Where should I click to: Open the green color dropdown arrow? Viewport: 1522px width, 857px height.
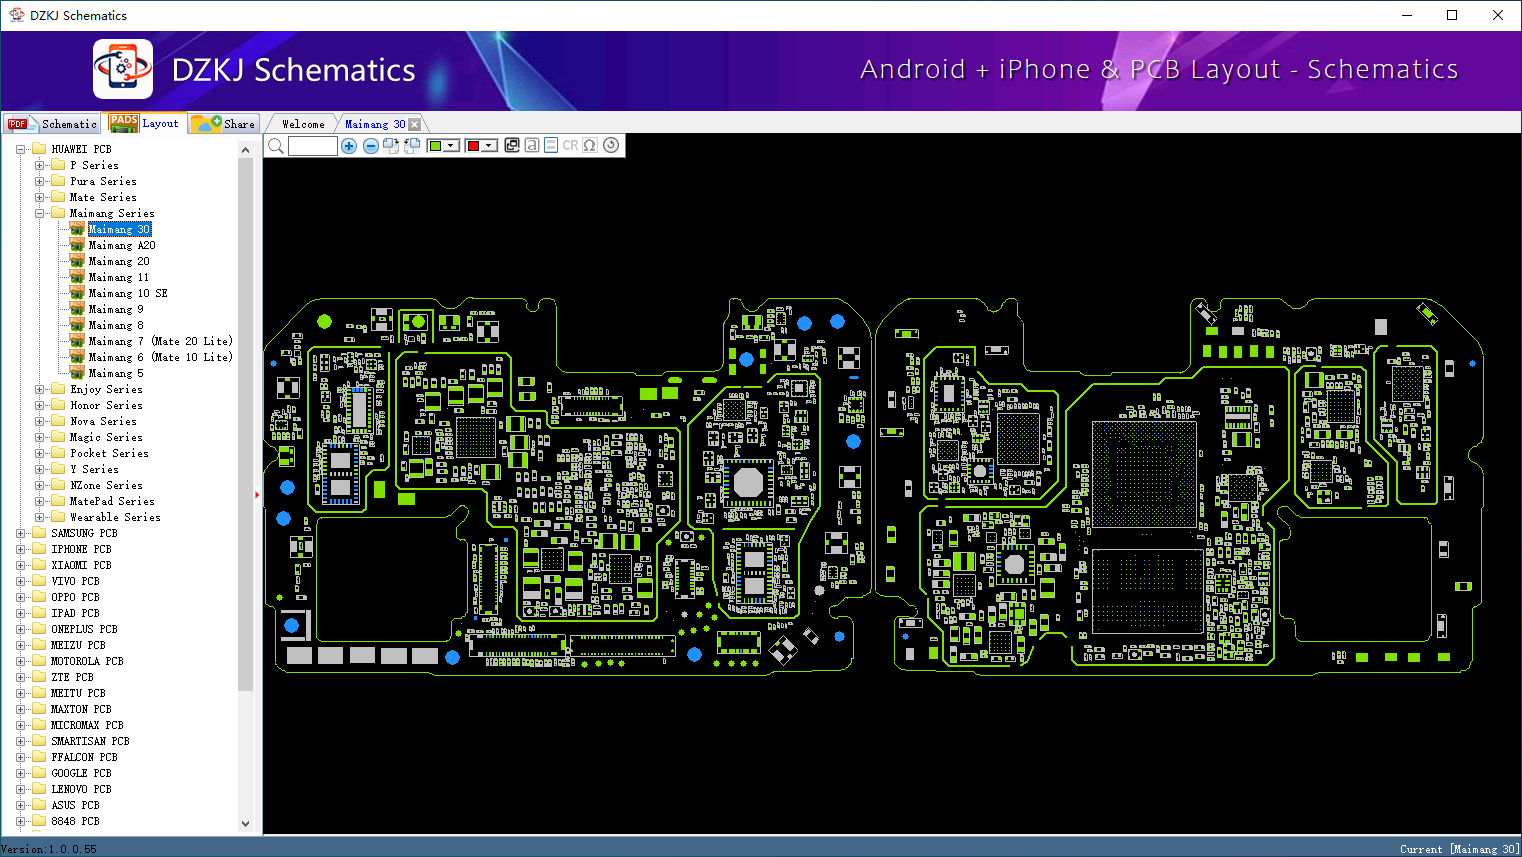click(451, 146)
